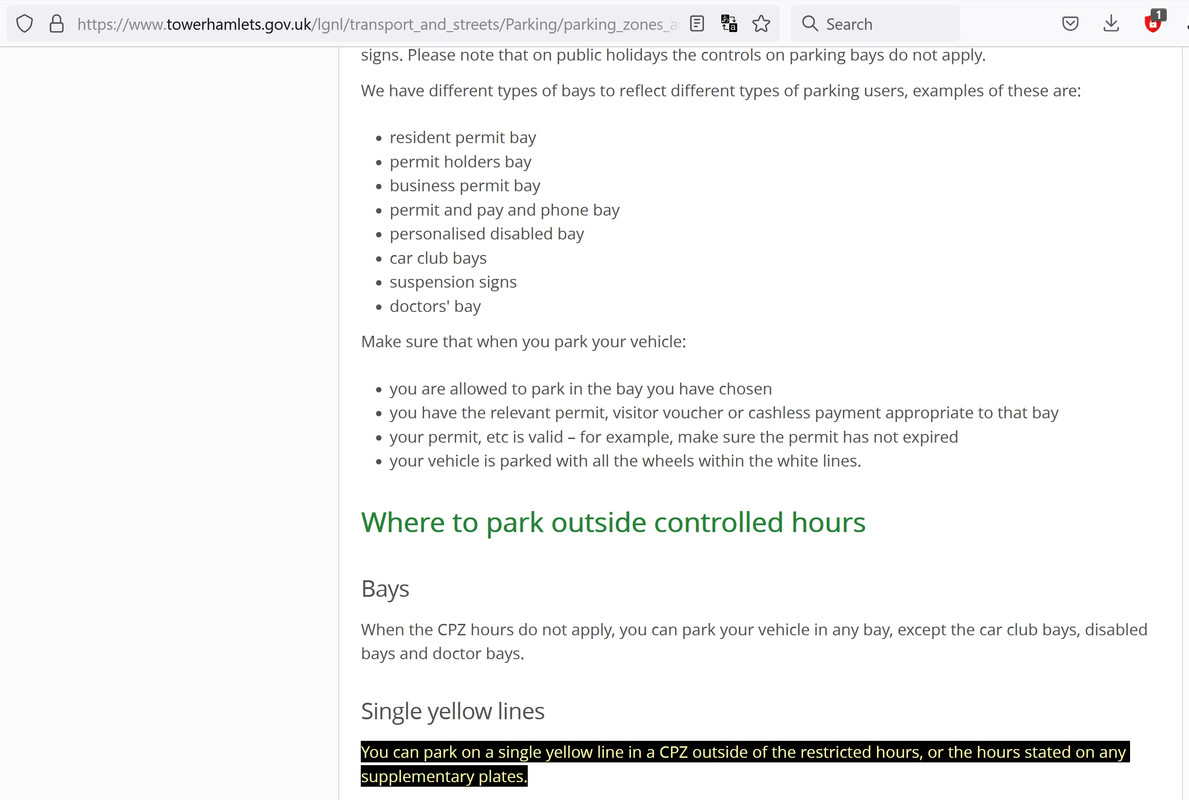1189x800 pixels.
Task: Click the tracking protection shield icon
Action: click(x=24, y=24)
